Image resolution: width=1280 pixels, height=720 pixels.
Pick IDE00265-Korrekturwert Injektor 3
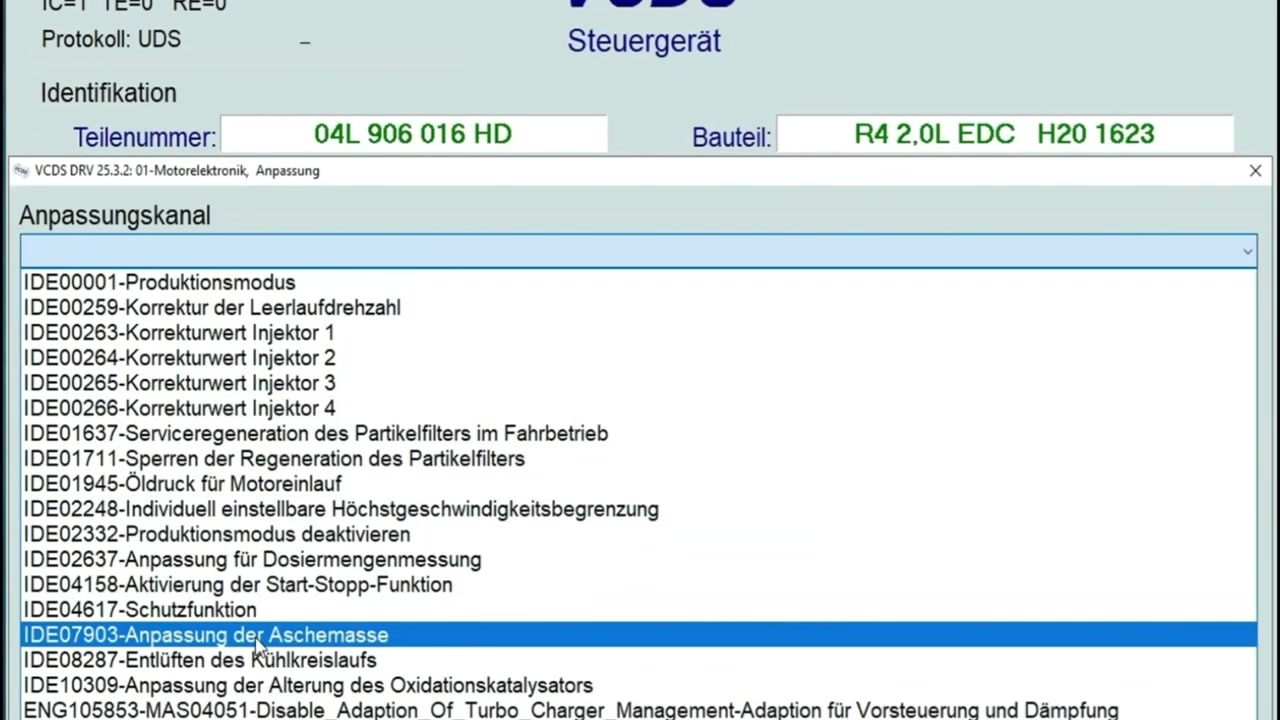click(x=639, y=383)
